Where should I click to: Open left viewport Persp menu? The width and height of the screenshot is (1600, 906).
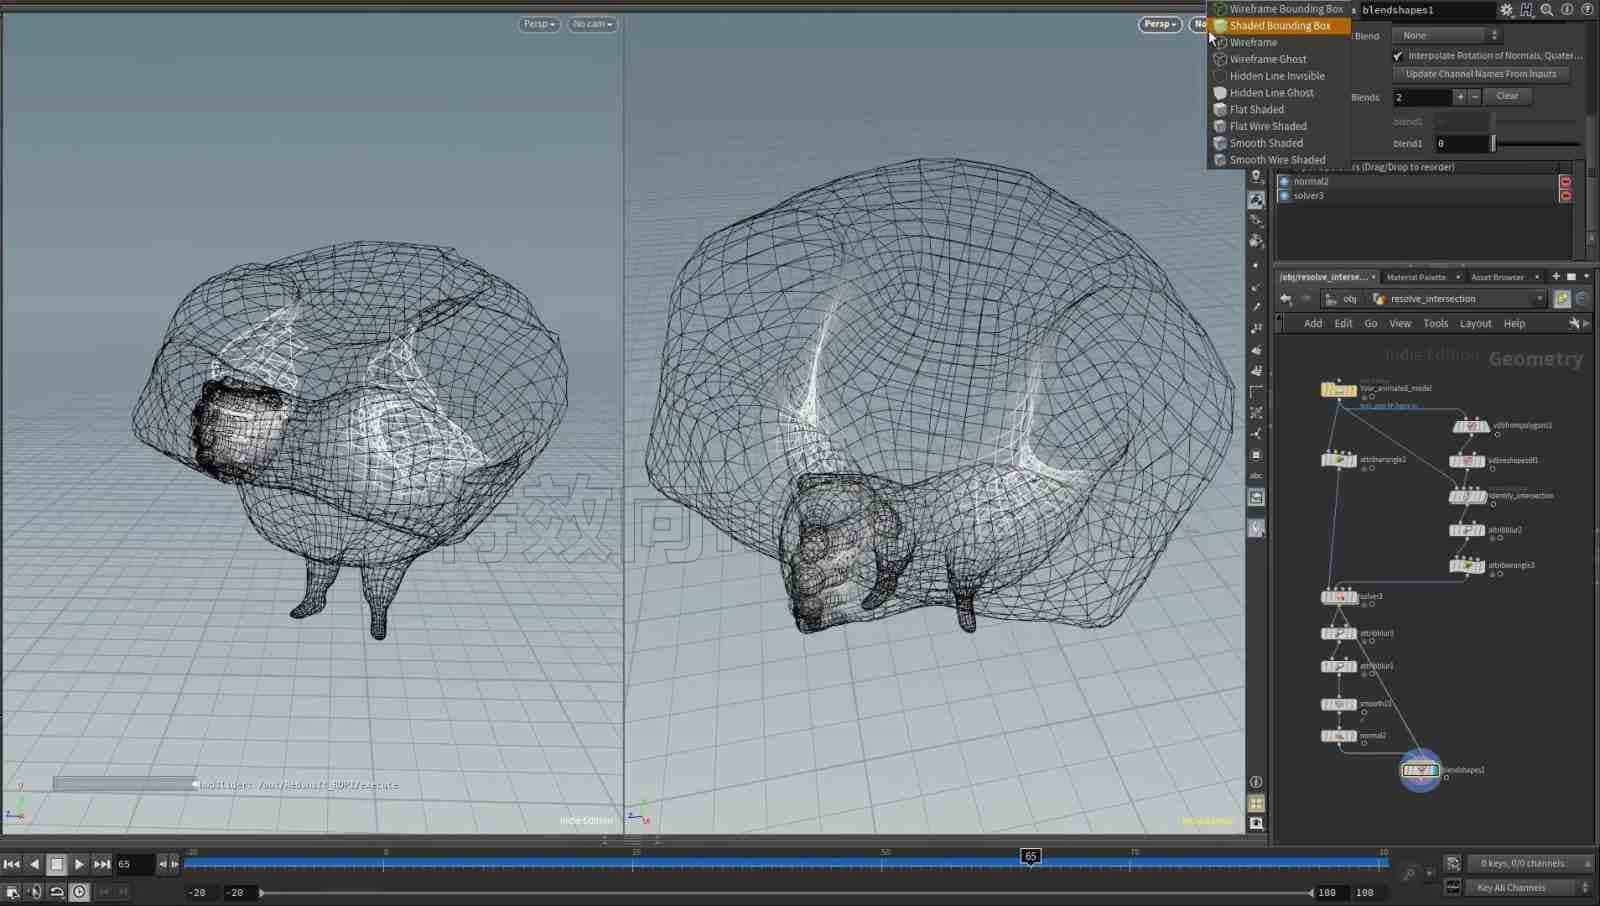point(539,24)
